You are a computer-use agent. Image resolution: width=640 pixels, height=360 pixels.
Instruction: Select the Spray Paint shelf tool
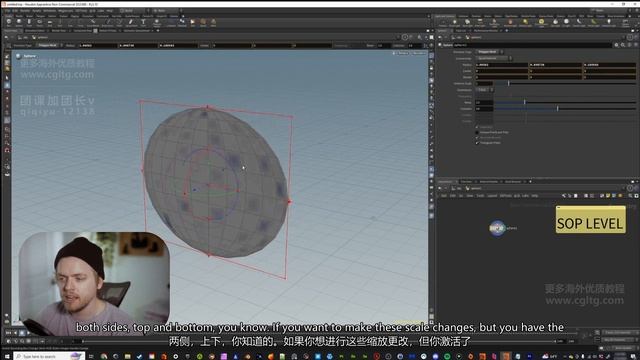131,22
